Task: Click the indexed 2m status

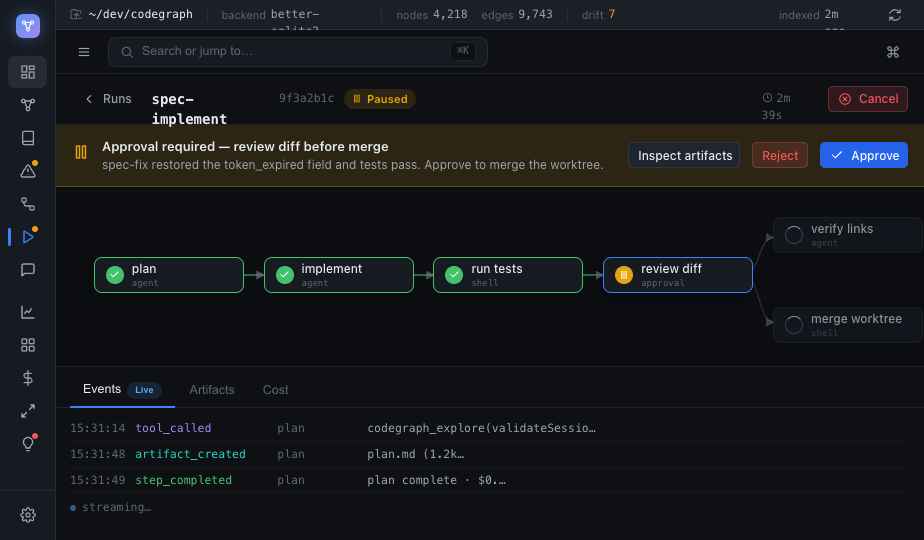Action: [x=808, y=14]
